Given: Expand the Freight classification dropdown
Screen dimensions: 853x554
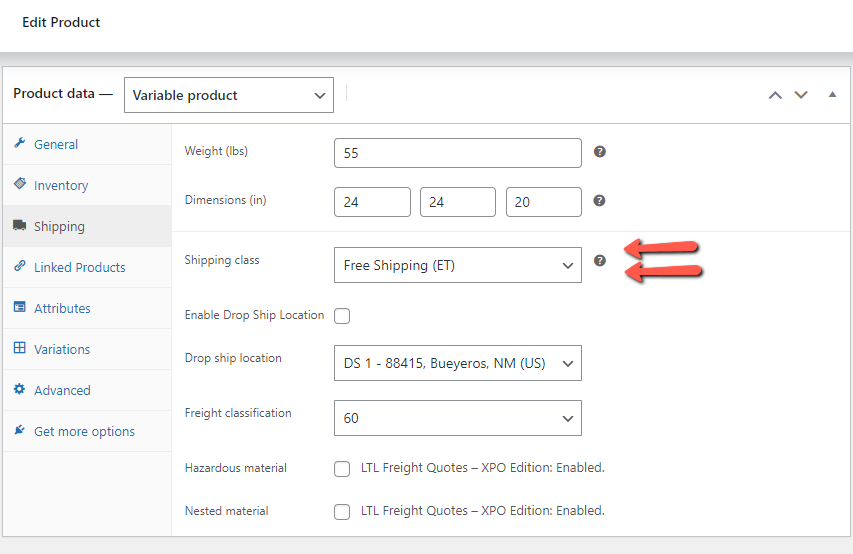Looking at the screenshot, I should pyautogui.click(x=457, y=418).
